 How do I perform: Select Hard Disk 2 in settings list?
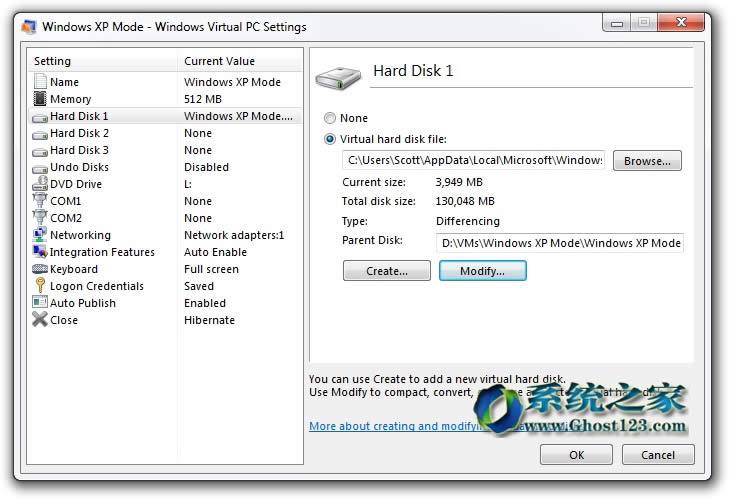(x=80, y=133)
